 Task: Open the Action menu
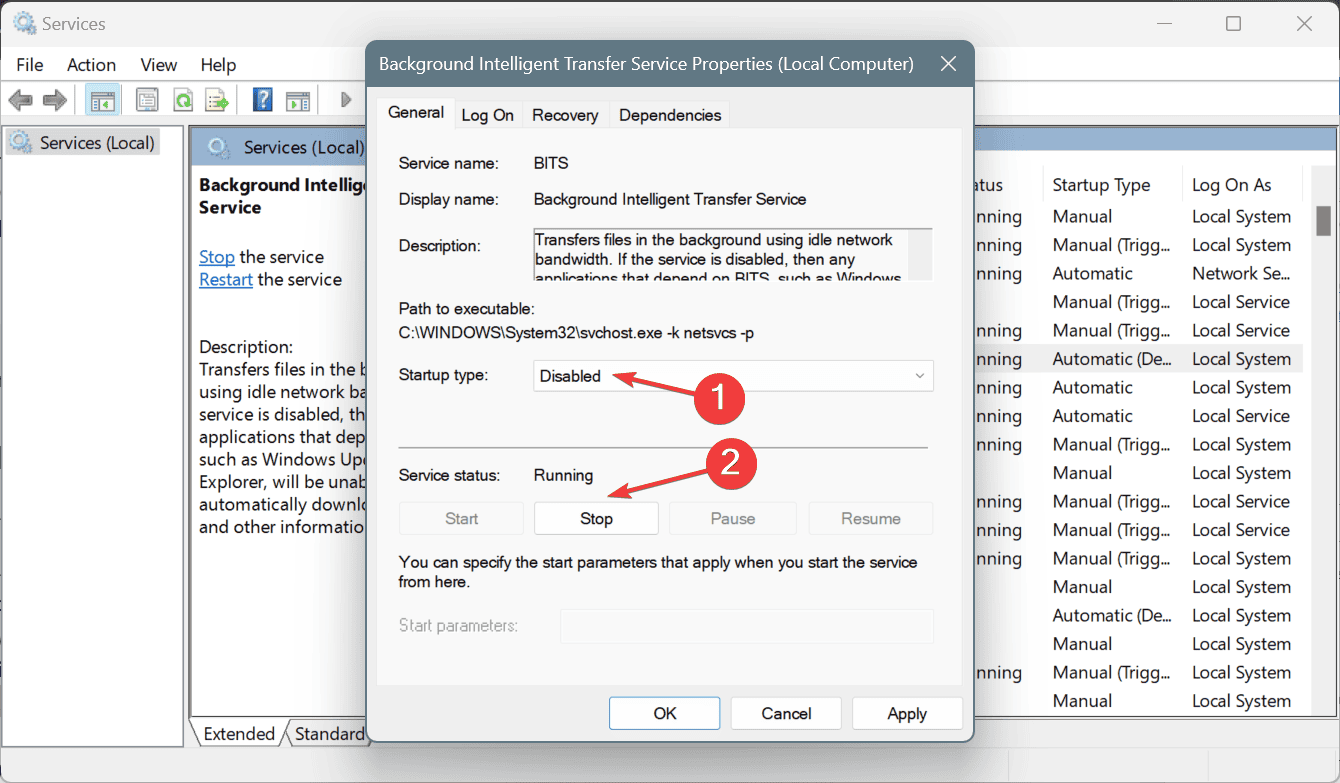pos(91,65)
